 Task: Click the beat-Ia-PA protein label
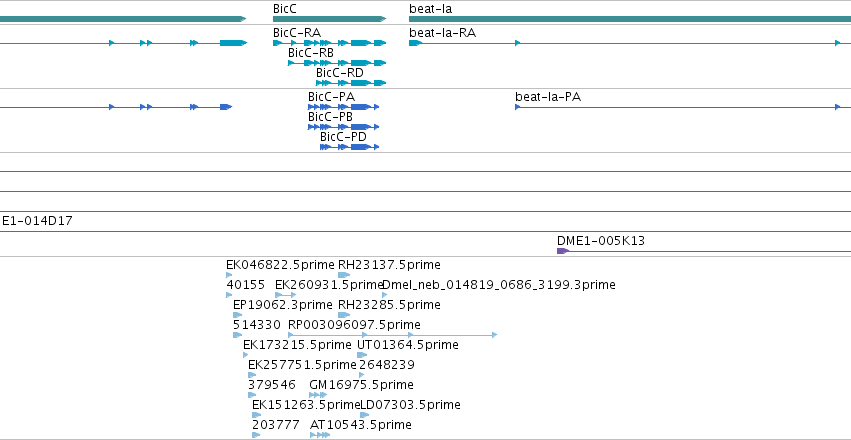(548, 97)
